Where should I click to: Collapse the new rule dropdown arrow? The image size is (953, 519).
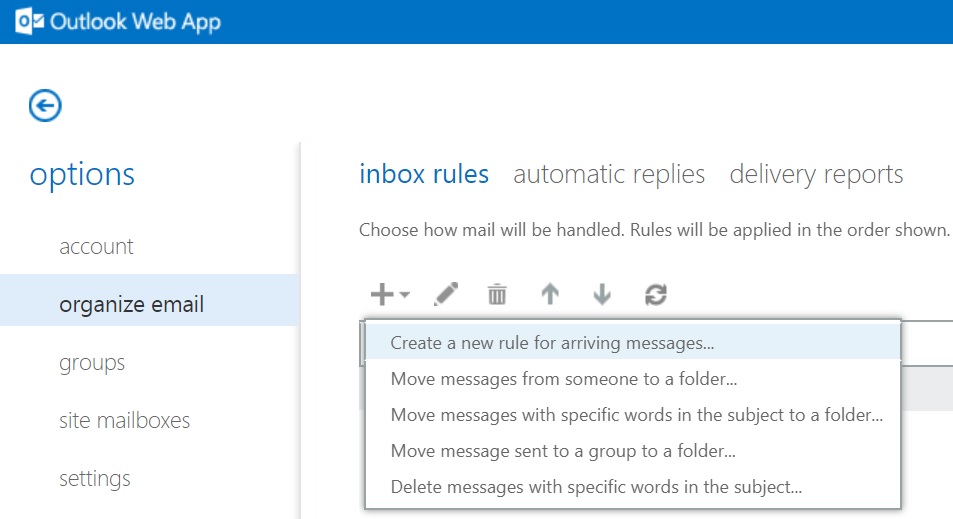pos(405,295)
